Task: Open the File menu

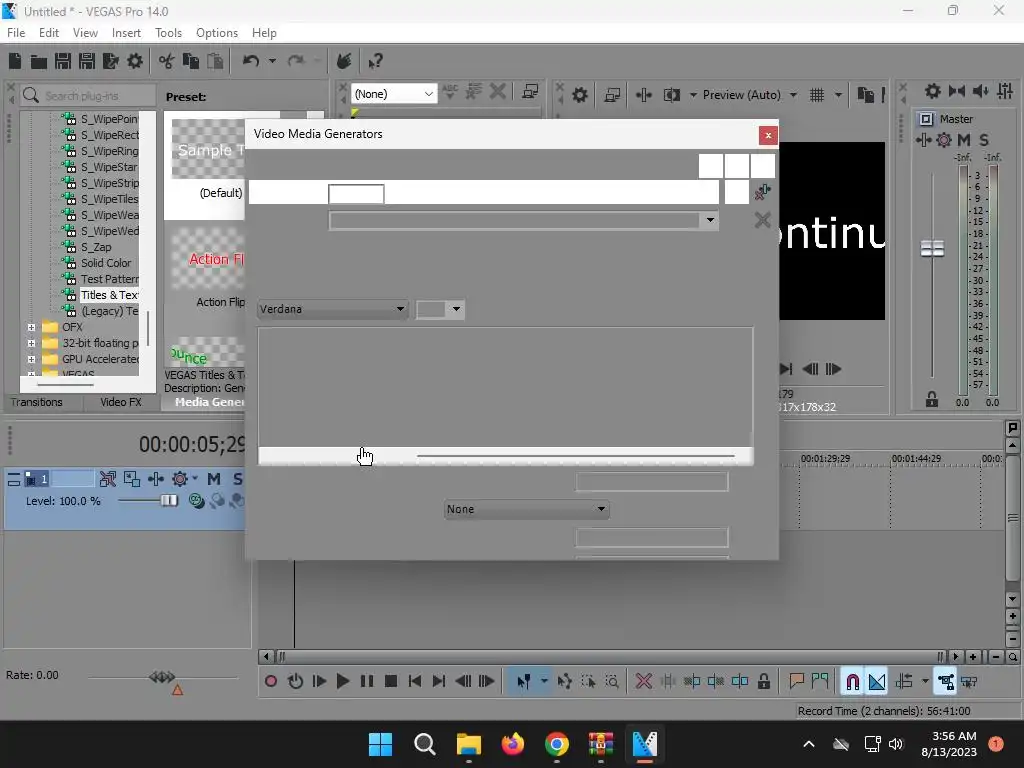Action: 16,33
